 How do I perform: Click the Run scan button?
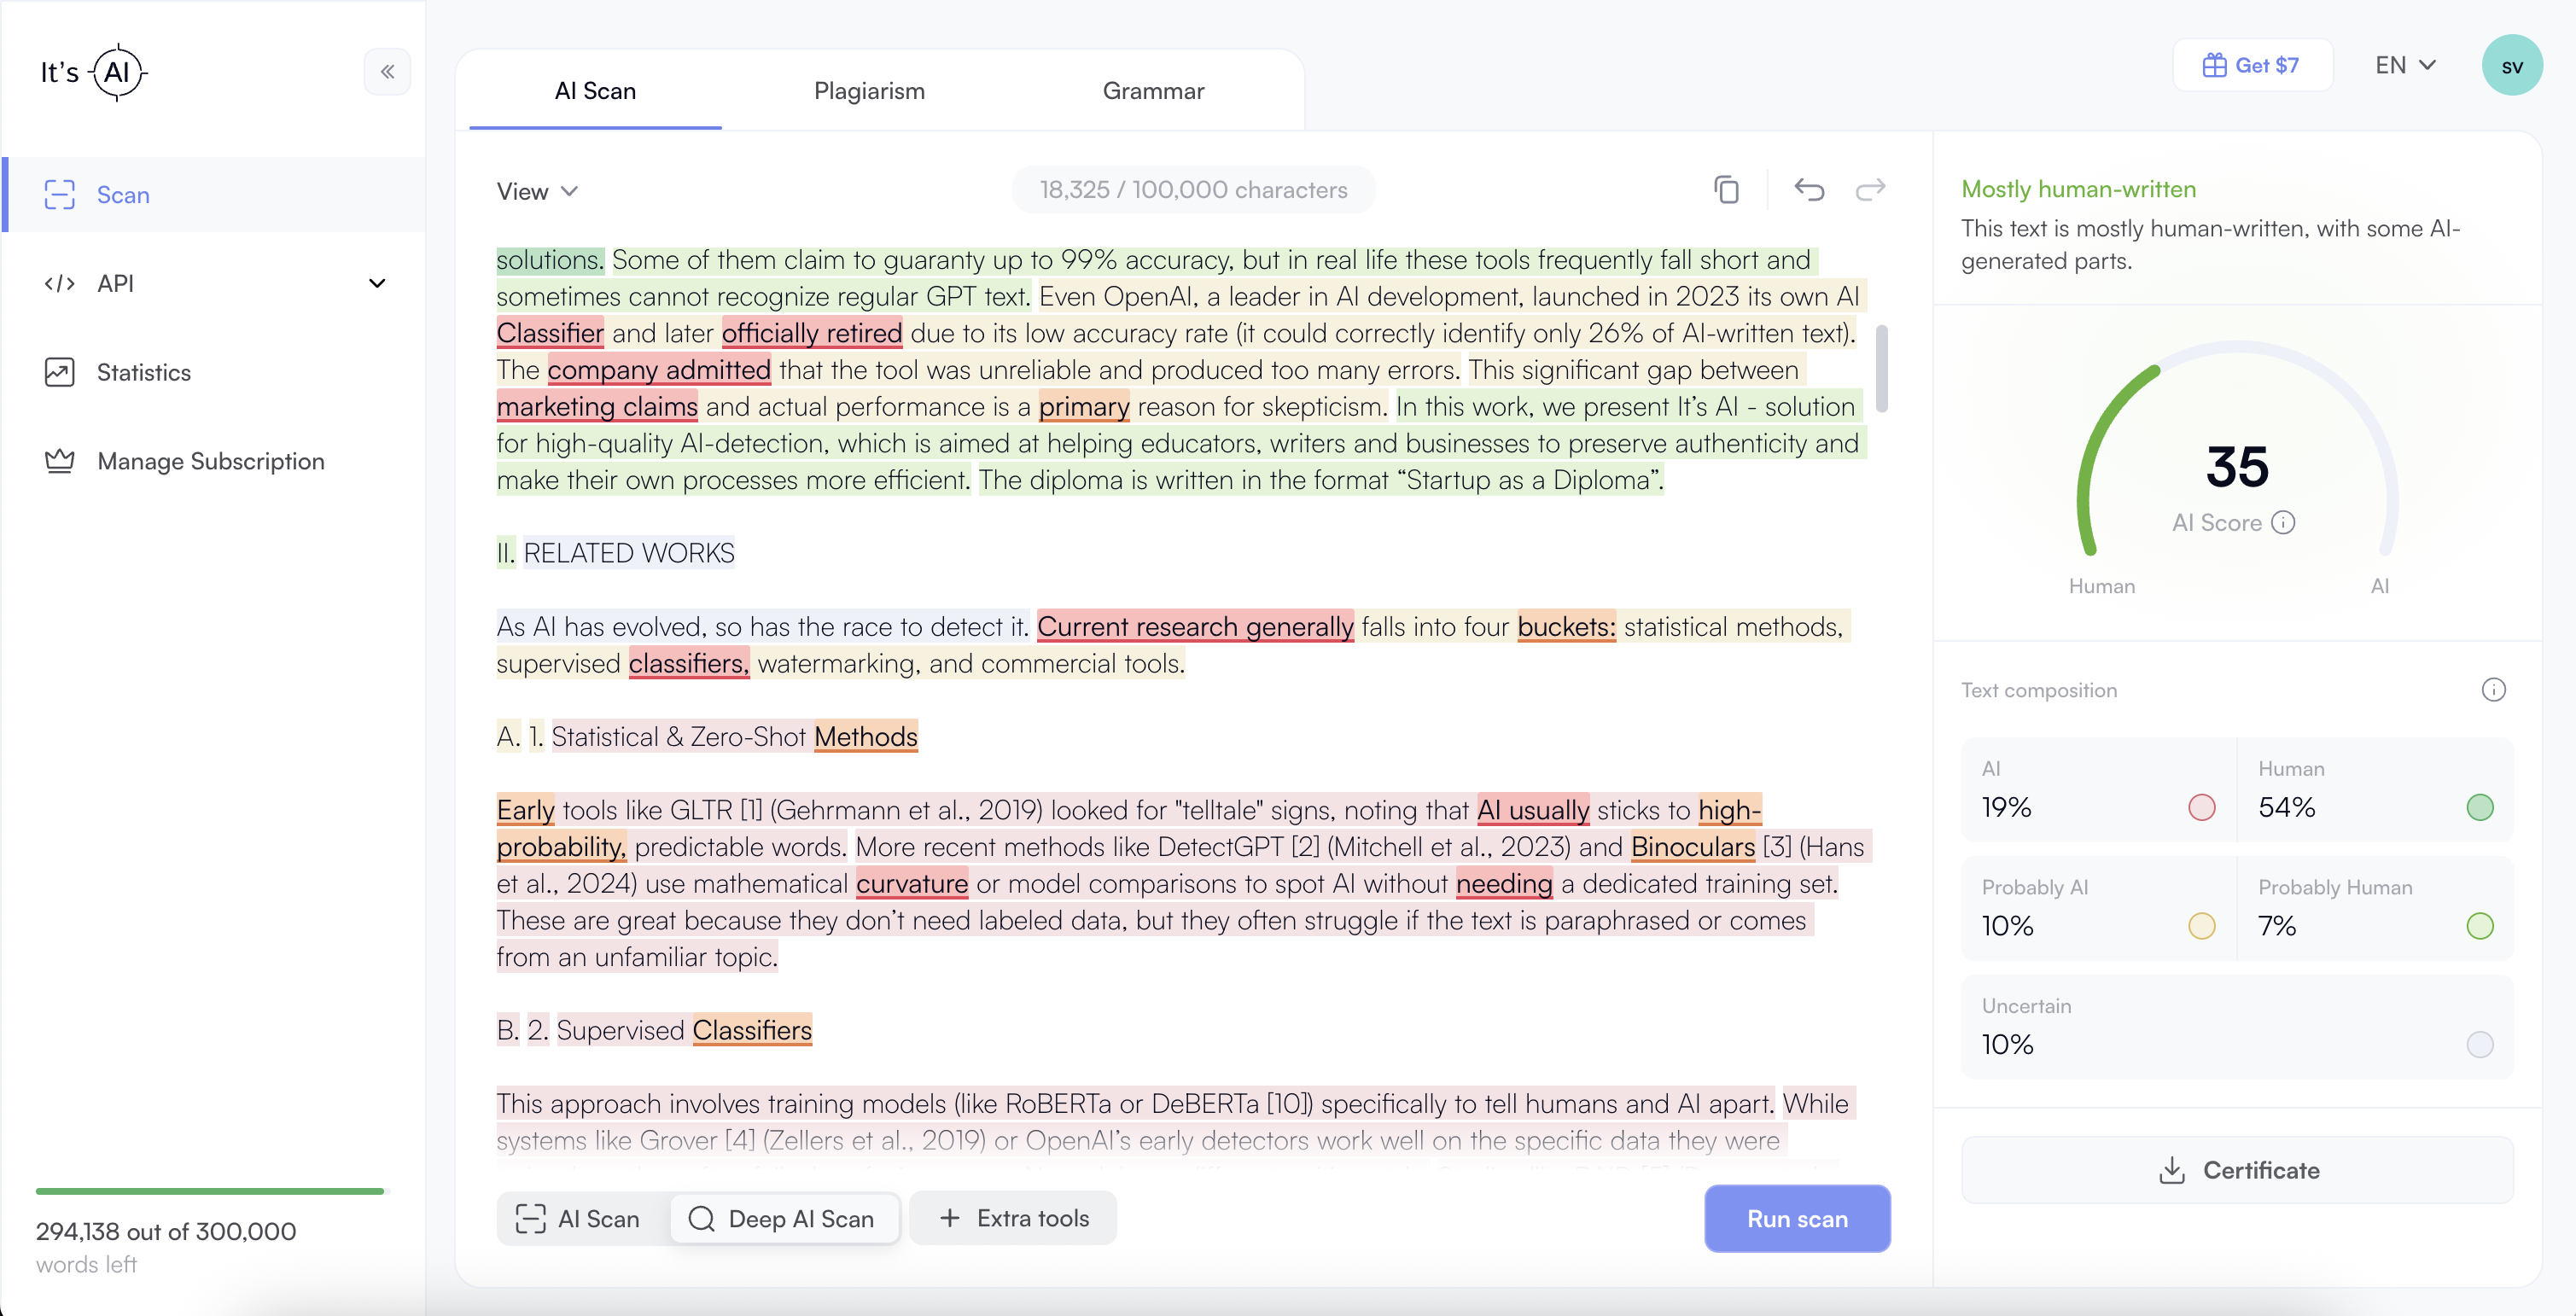pyautogui.click(x=1797, y=1219)
